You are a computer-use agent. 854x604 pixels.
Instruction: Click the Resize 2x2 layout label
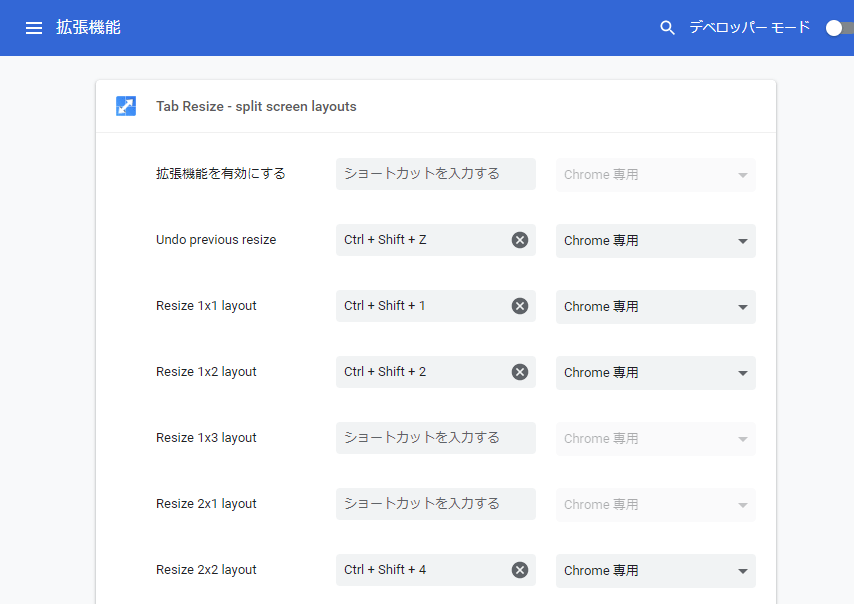pos(206,570)
